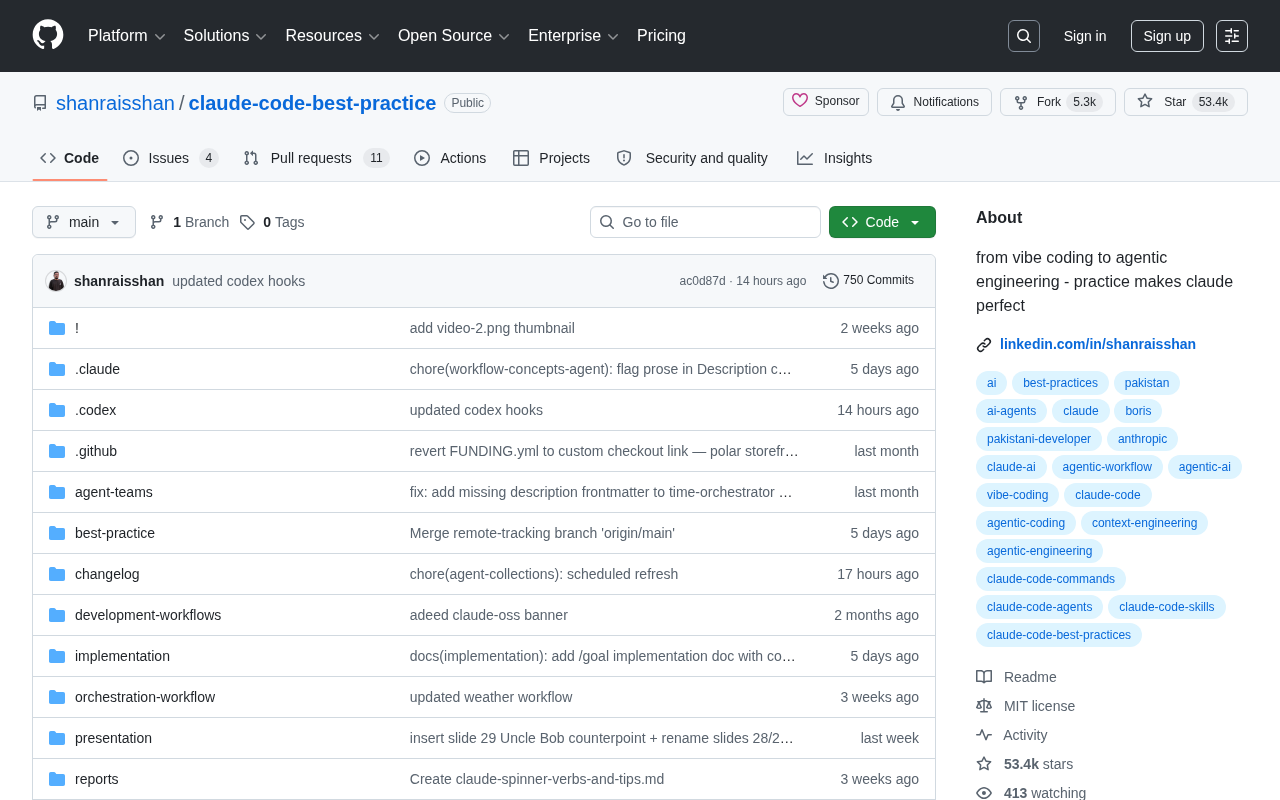This screenshot has height=800, width=1280.
Task: Open shanraisshan owner profile link
Action: tap(115, 103)
